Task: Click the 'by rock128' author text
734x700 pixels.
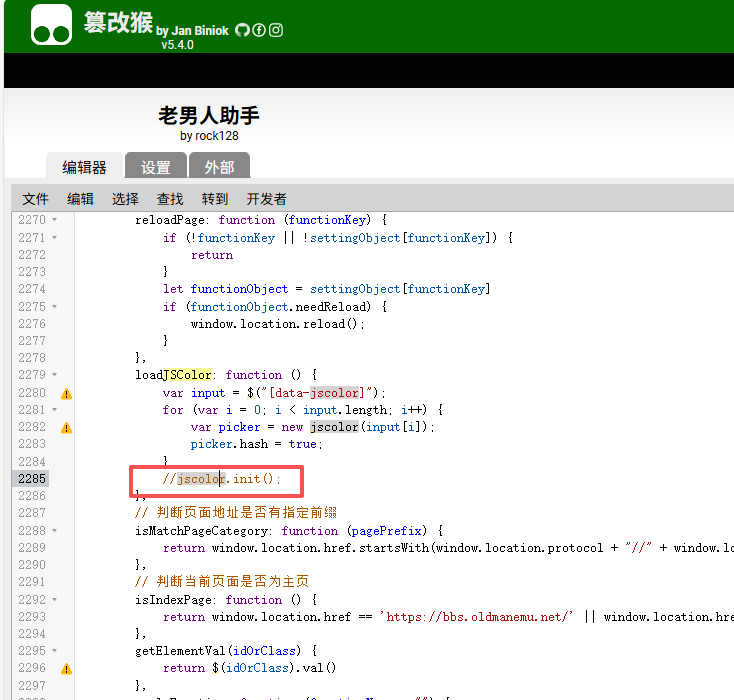Action: click(209, 136)
